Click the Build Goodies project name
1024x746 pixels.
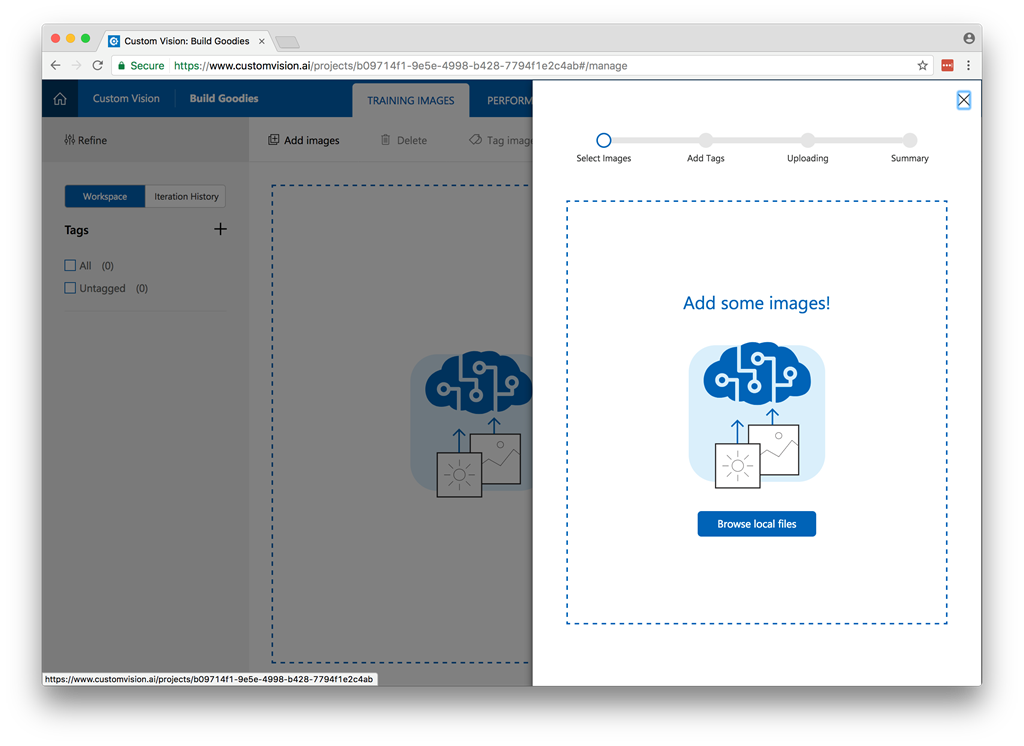pos(224,99)
